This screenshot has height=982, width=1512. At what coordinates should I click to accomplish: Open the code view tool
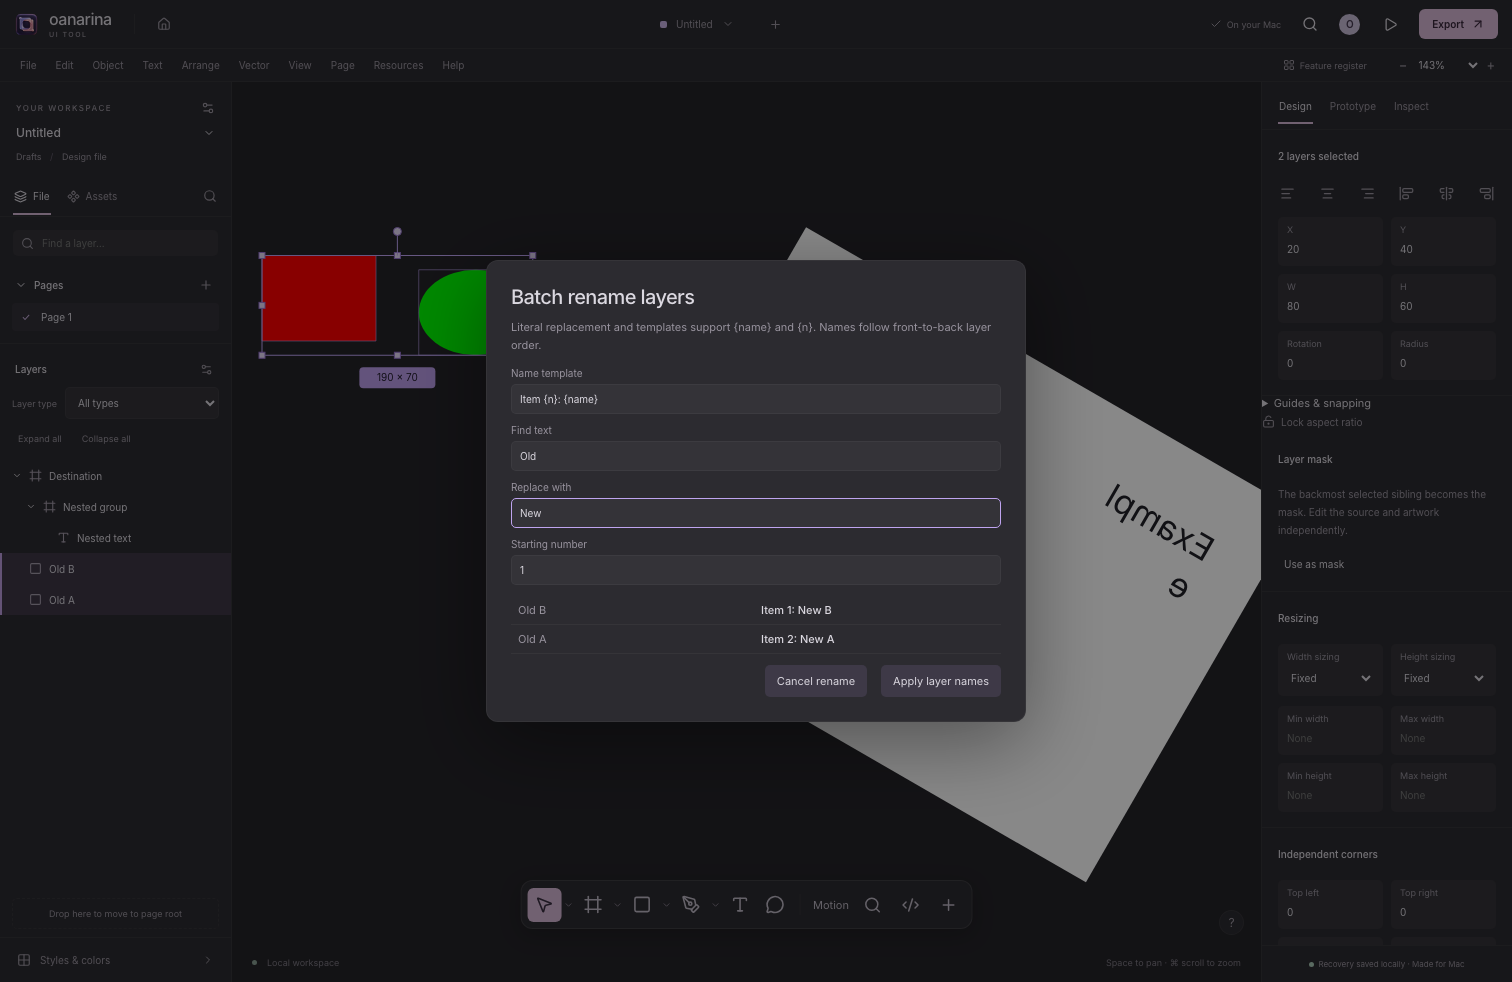click(910, 905)
